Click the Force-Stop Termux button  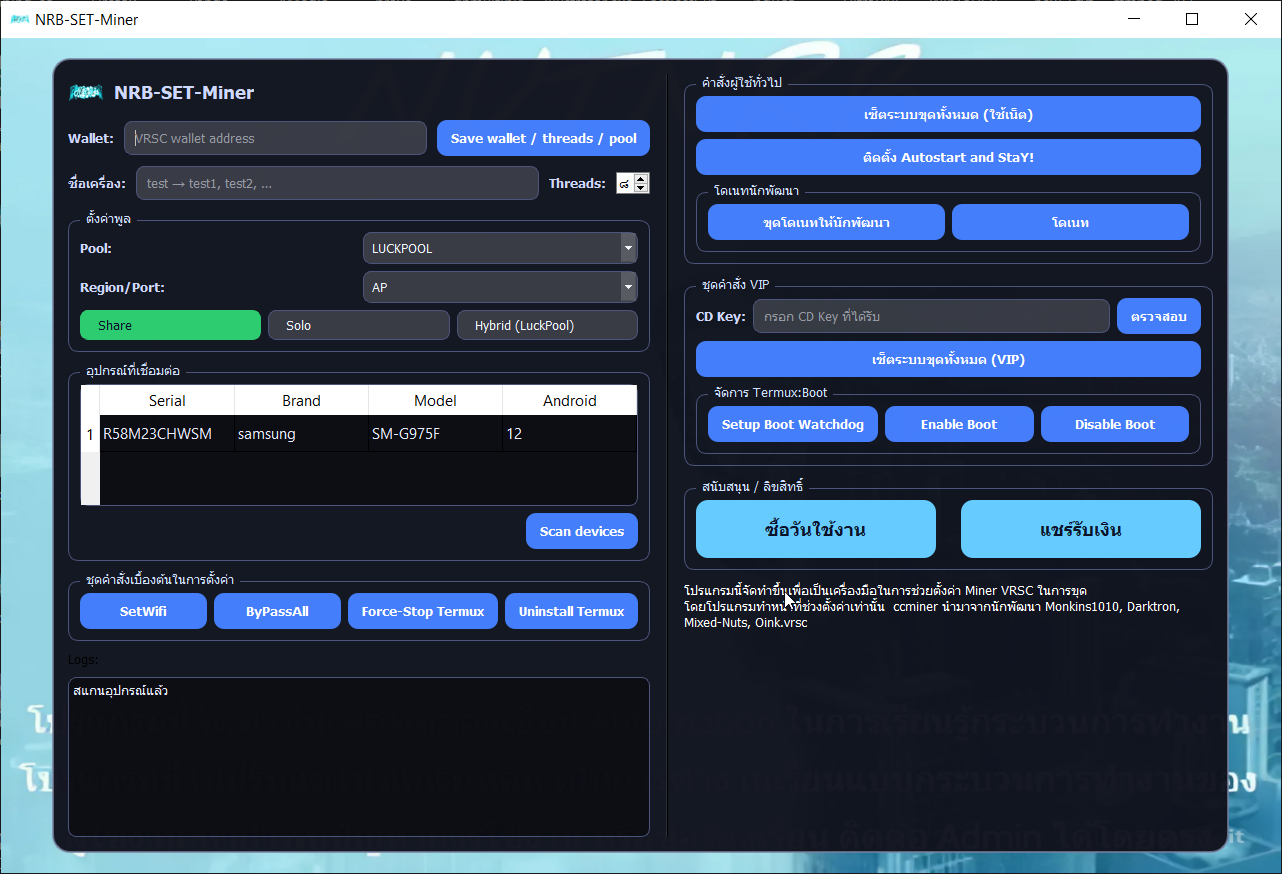423,611
